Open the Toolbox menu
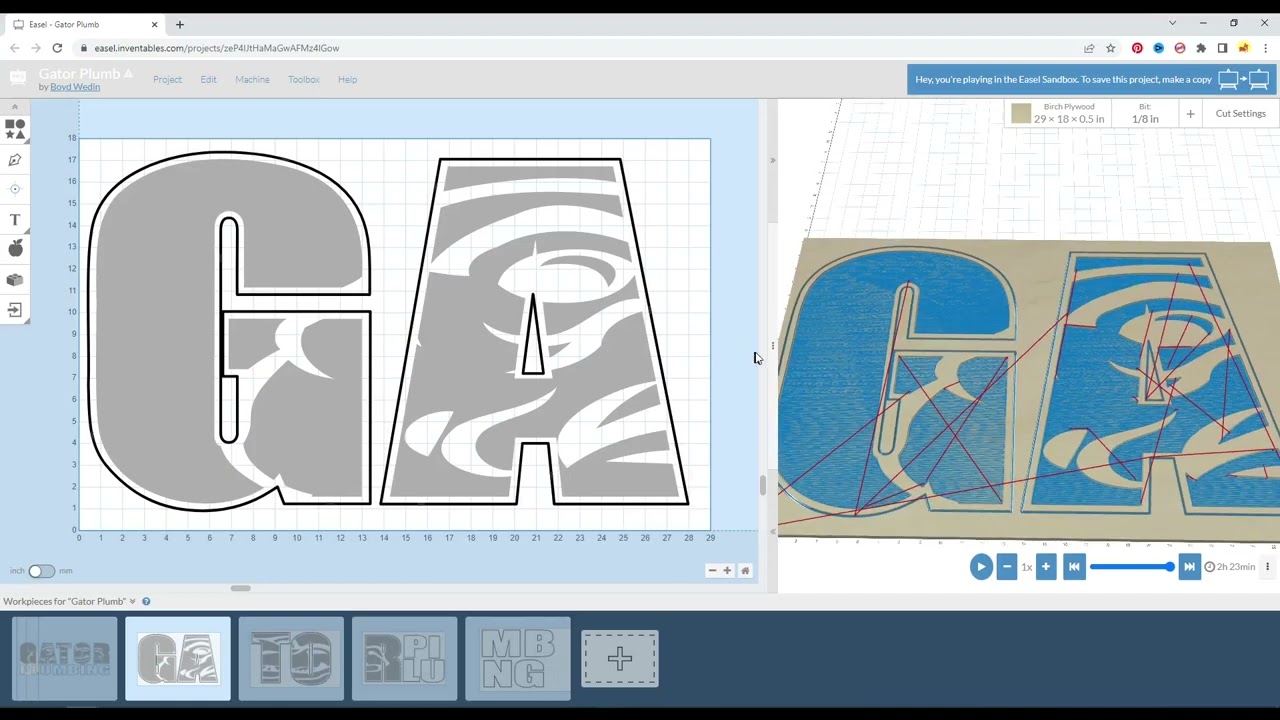 point(304,79)
